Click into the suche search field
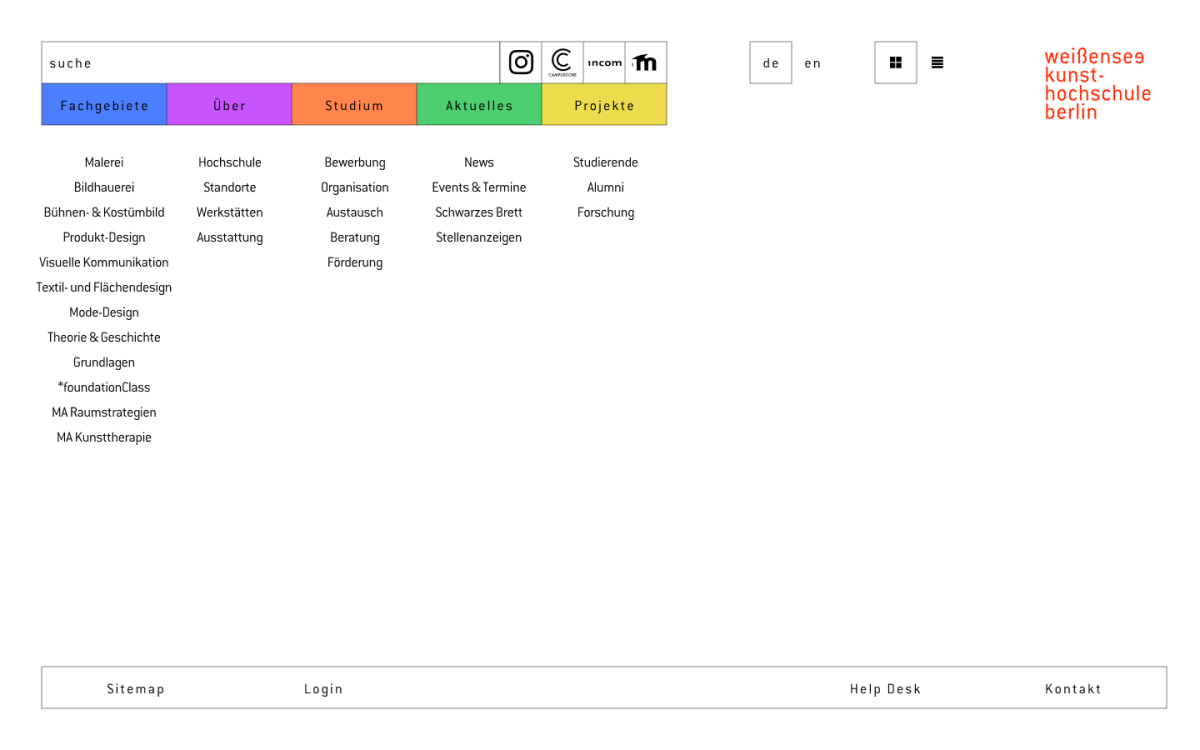Image resolution: width=1200 pixels, height=750 pixels. click(x=270, y=63)
